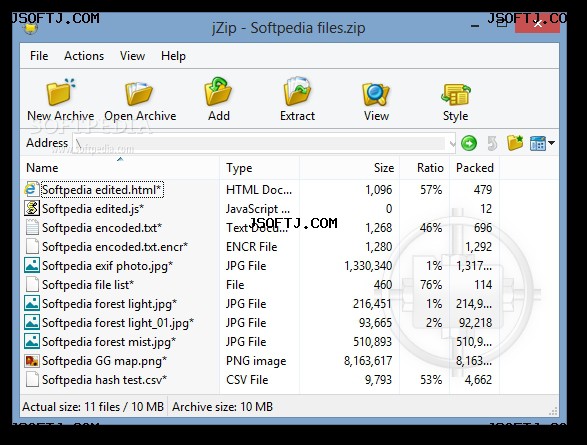This screenshot has width=587, height=445.
Task: Expand the Address bar dropdown arrow
Action: coord(452,143)
